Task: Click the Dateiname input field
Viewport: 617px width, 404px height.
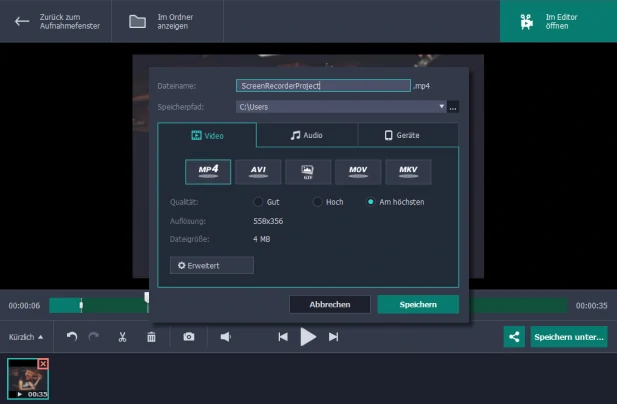Action: [323, 86]
